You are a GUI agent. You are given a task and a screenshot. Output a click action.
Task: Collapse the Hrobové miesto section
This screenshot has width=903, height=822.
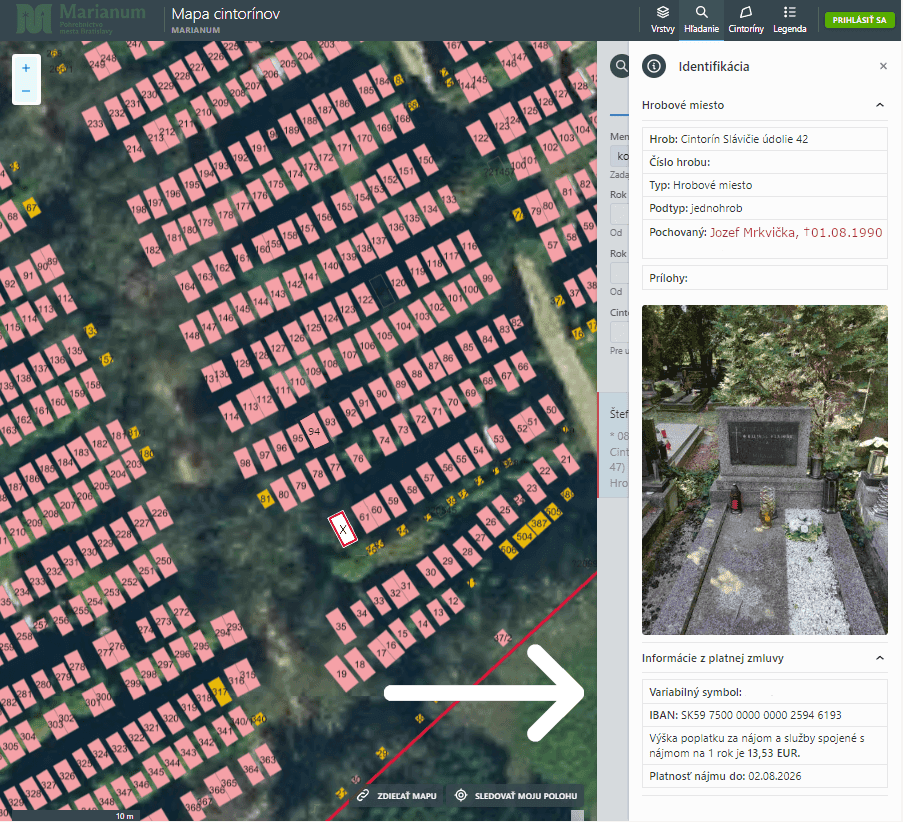point(880,105)
